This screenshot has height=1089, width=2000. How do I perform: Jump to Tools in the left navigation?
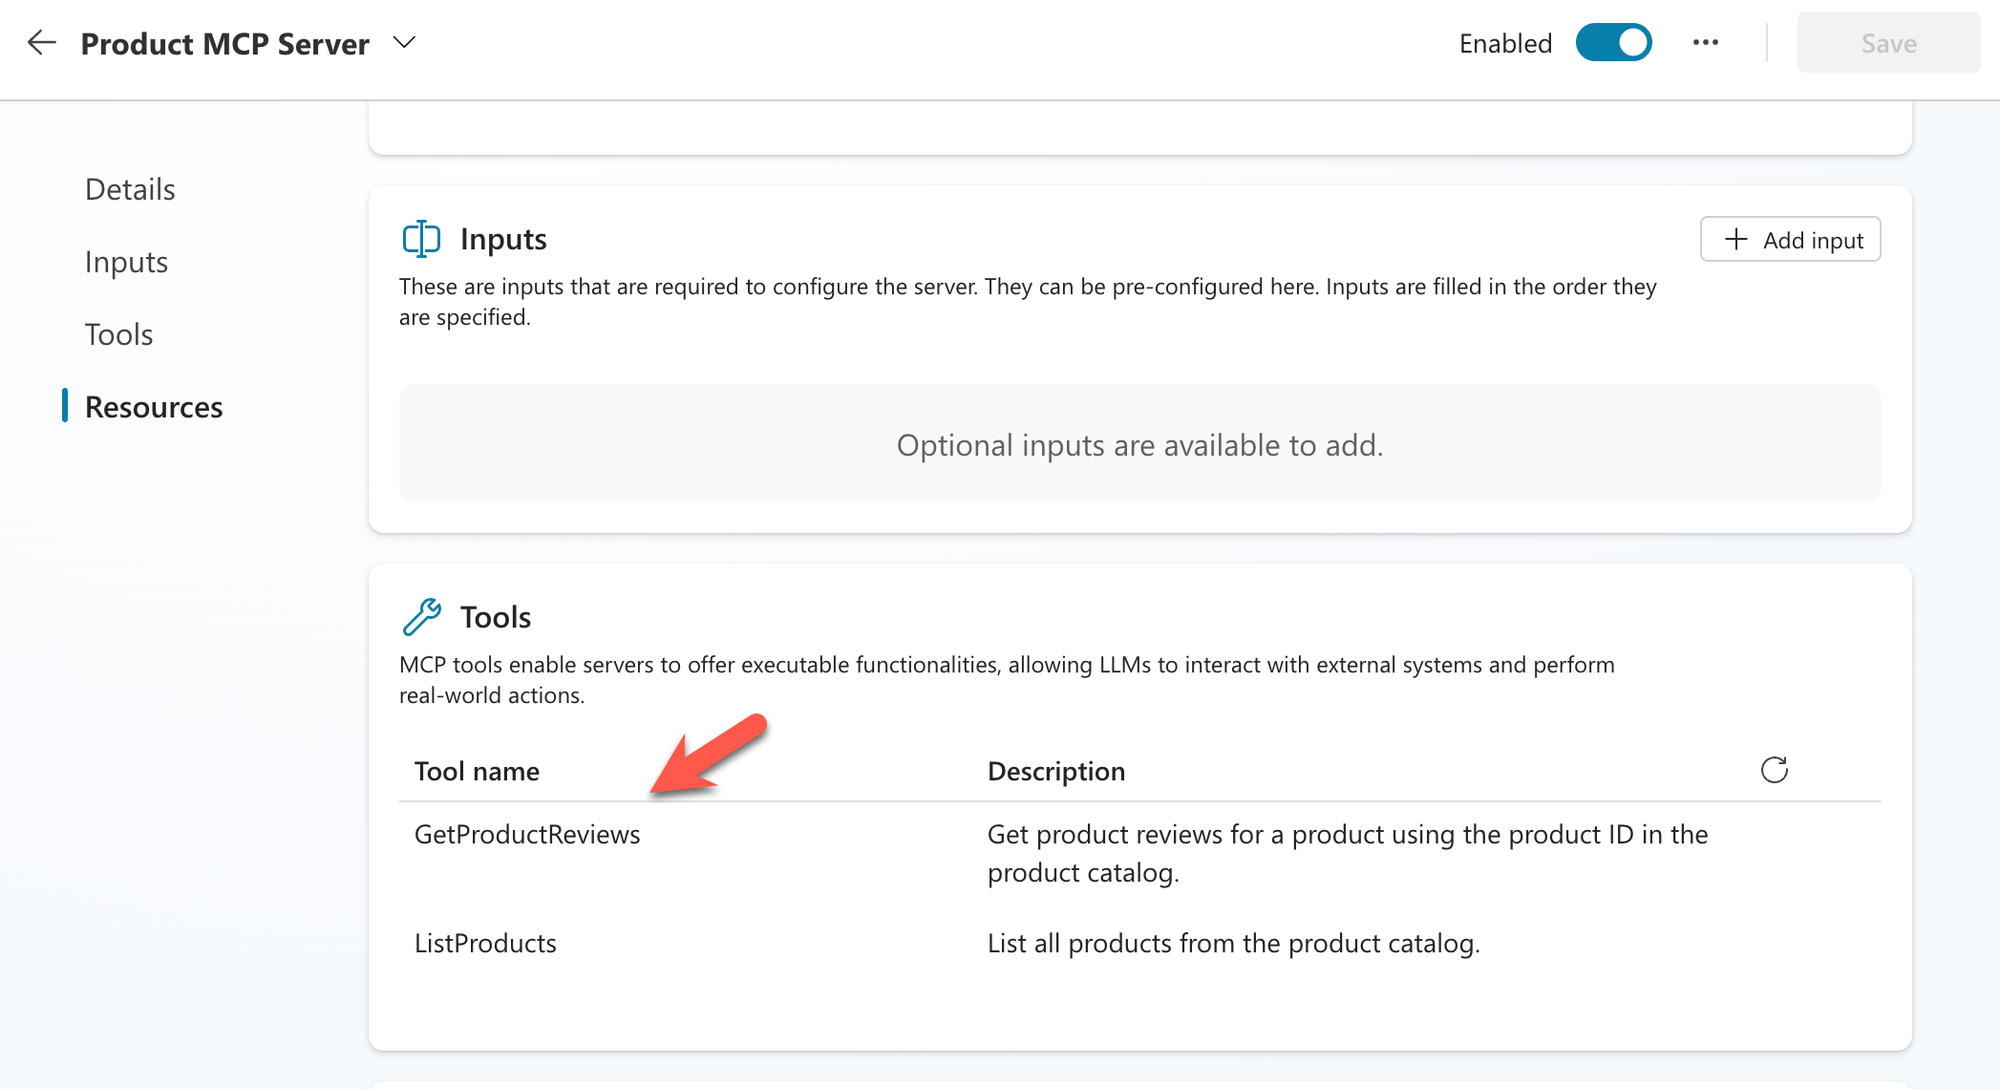(119, 334)
